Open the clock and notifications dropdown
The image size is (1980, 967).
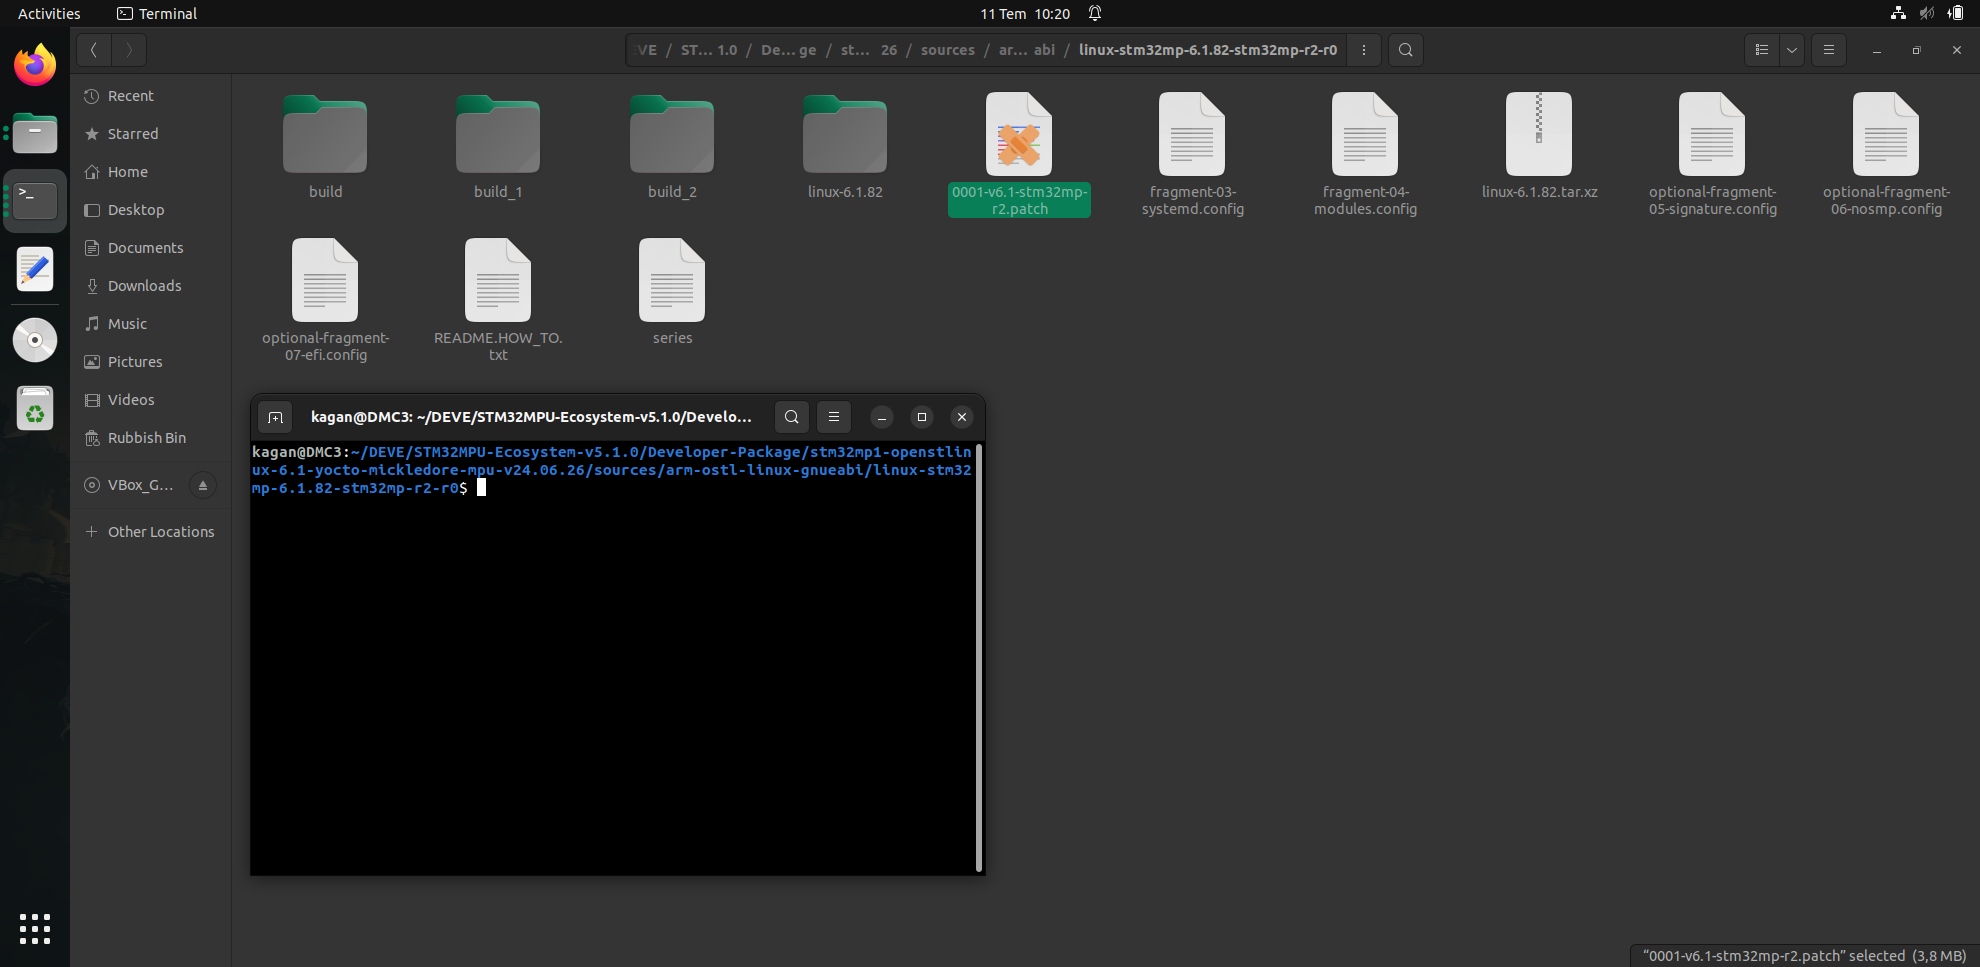pyautogui.click(x=1024, y=13)
